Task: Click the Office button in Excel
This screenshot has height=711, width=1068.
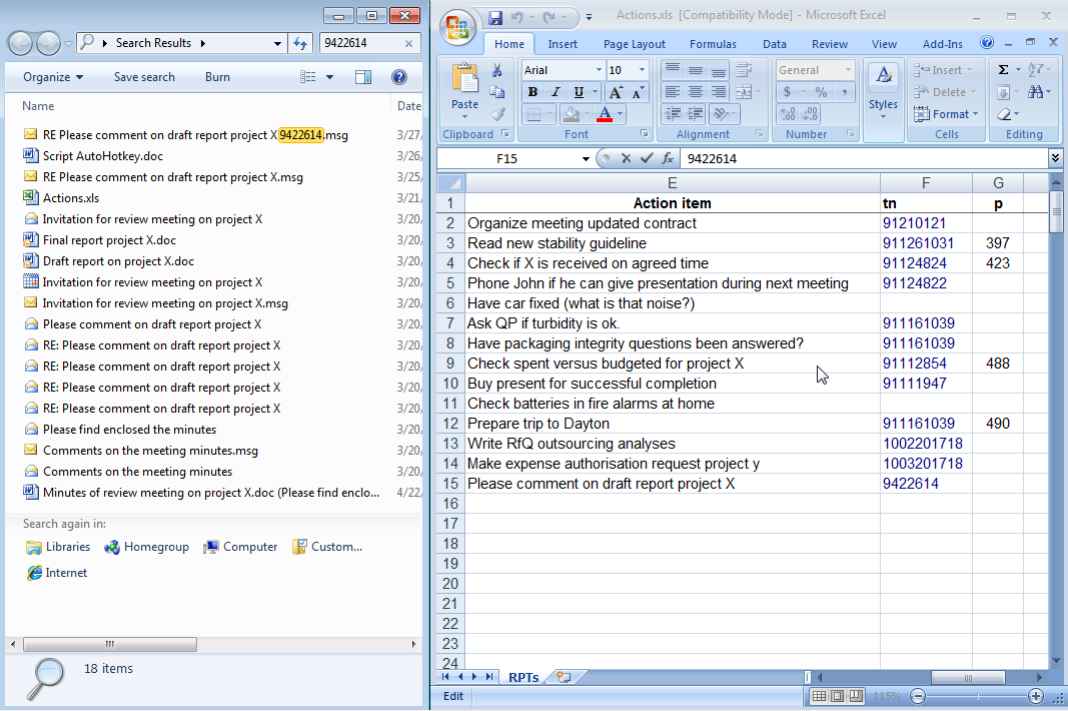Action: 458,27
